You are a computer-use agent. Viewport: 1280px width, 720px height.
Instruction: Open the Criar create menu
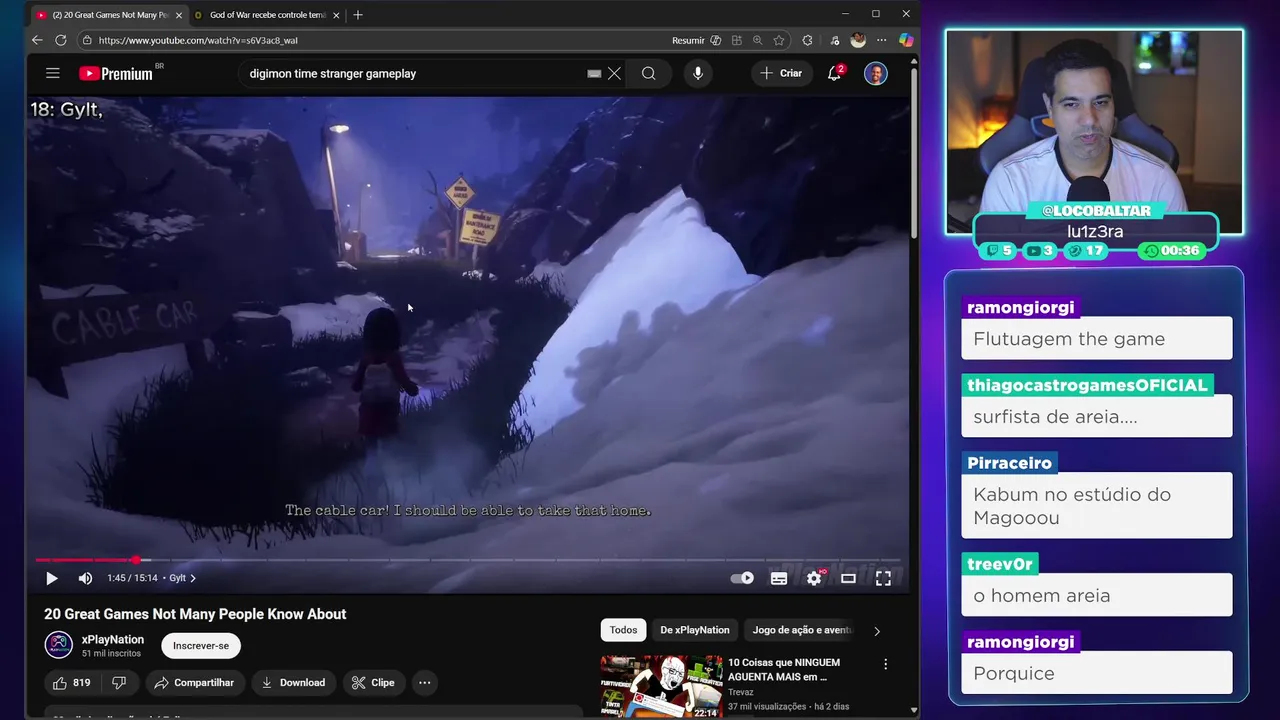click(781, 73)
